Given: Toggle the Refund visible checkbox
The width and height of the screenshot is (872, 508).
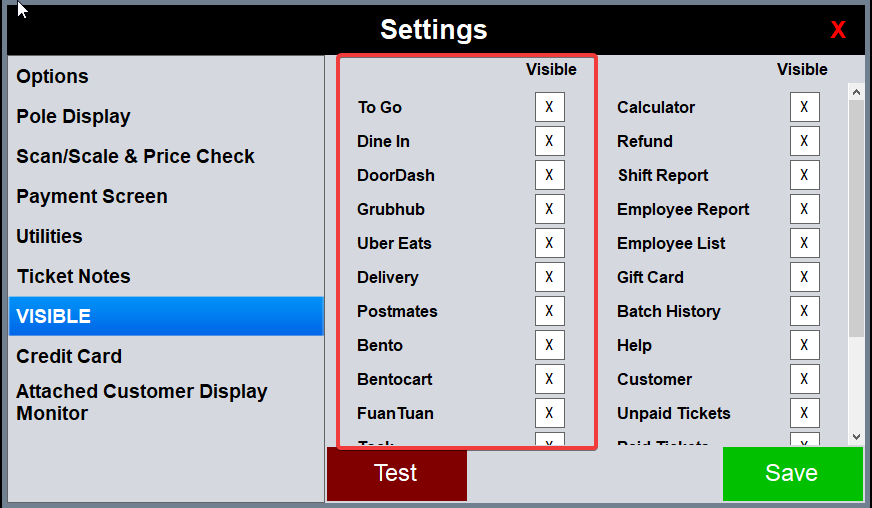Looking at the screenshot, I should (x=804, y=142).
